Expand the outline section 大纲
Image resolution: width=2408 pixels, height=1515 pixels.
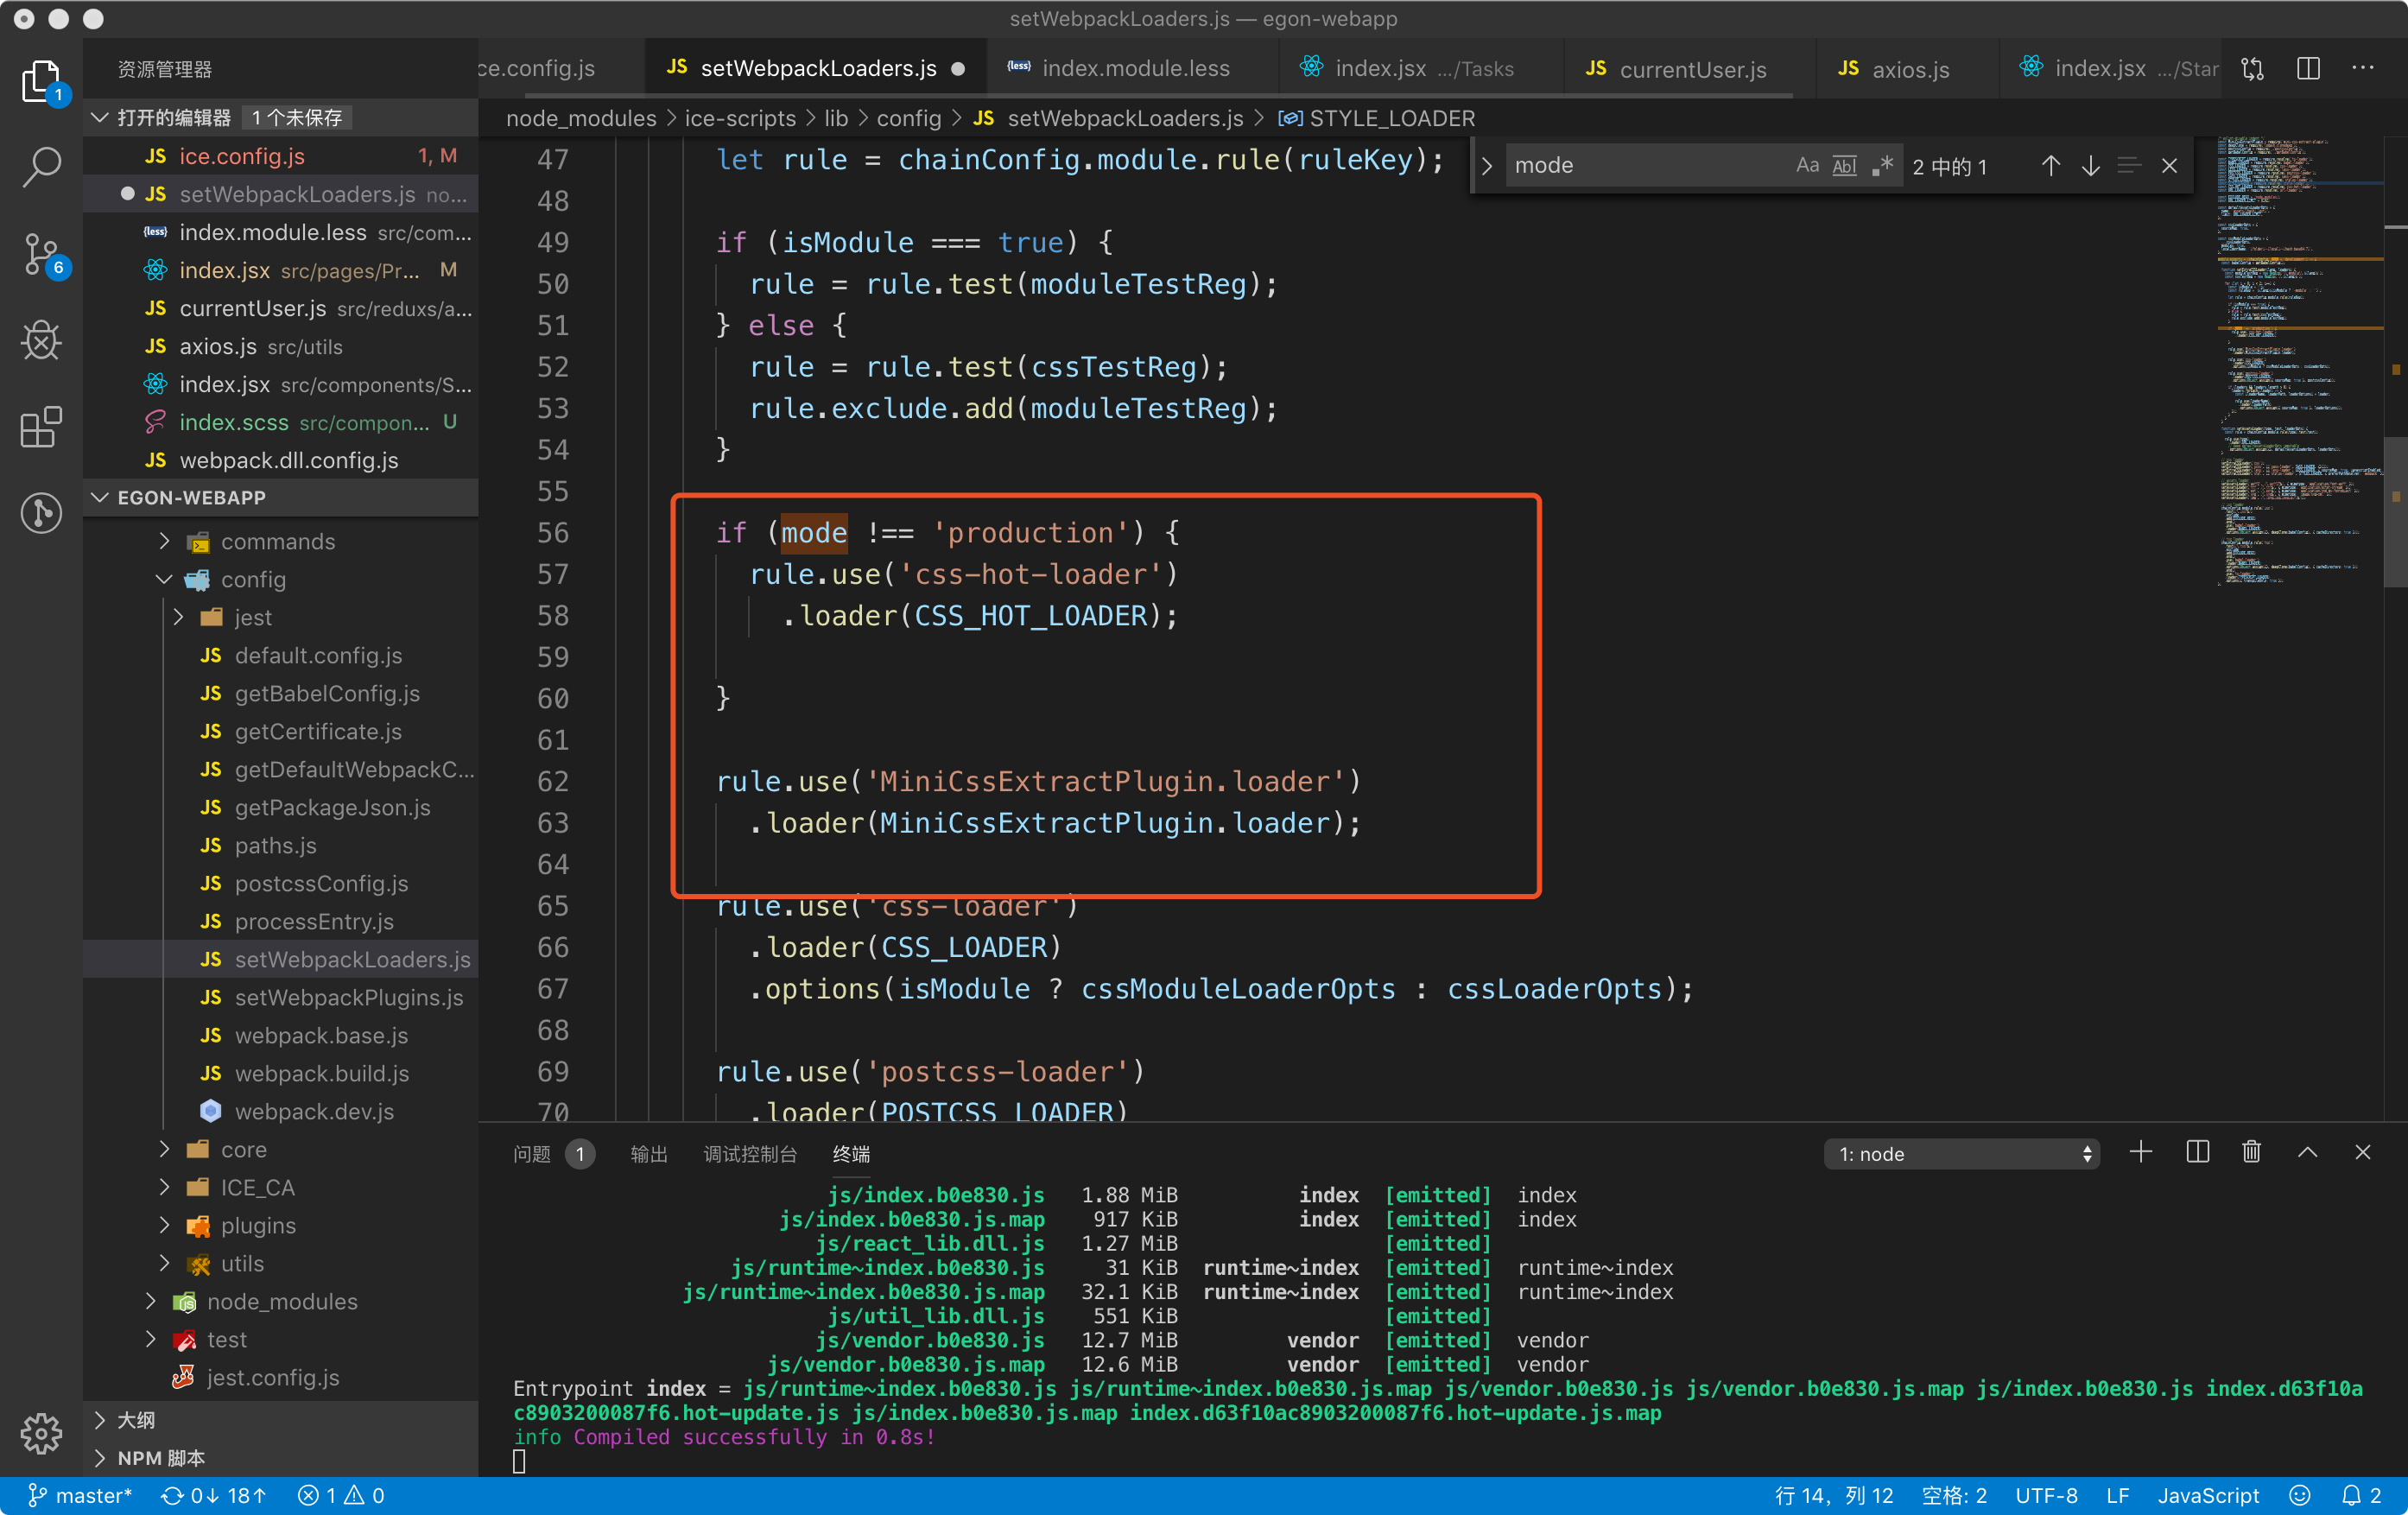[x=100, y=1419]
